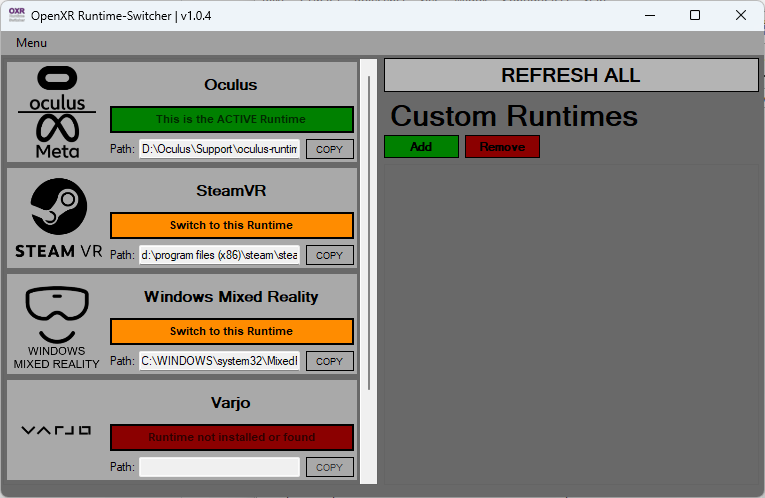
Task: Switch to the SteamVR runtime
Action: 232,225
